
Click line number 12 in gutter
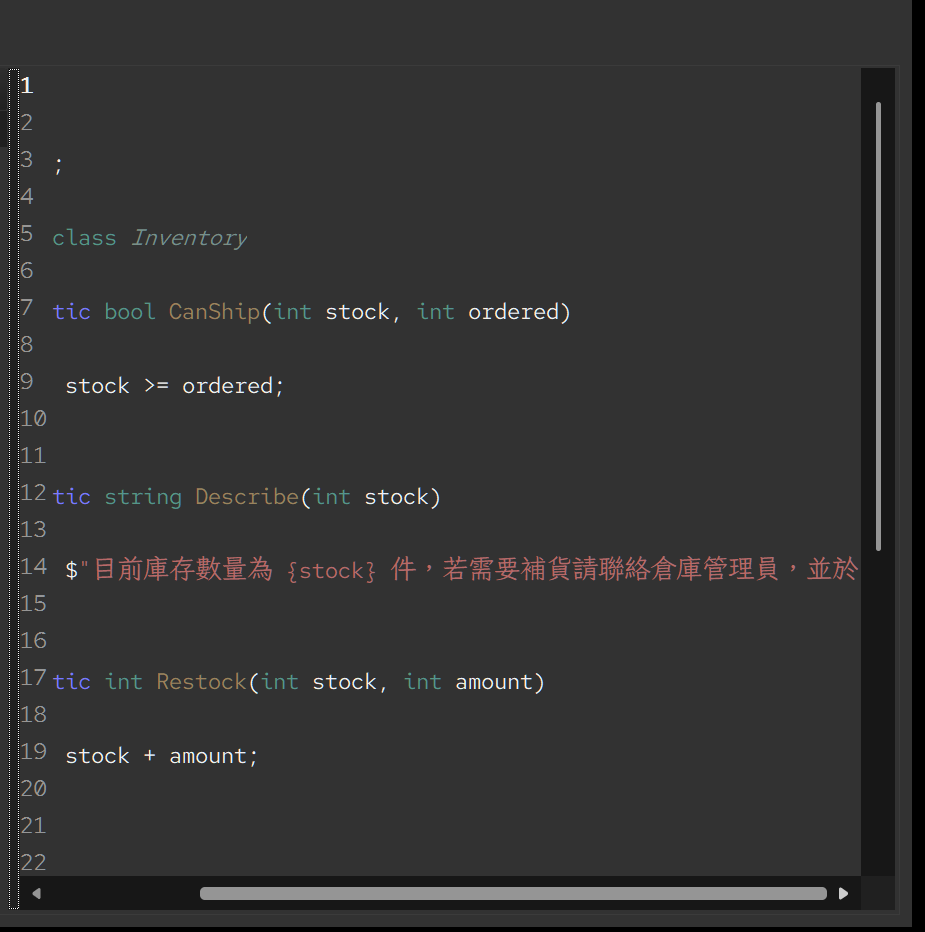33,493
